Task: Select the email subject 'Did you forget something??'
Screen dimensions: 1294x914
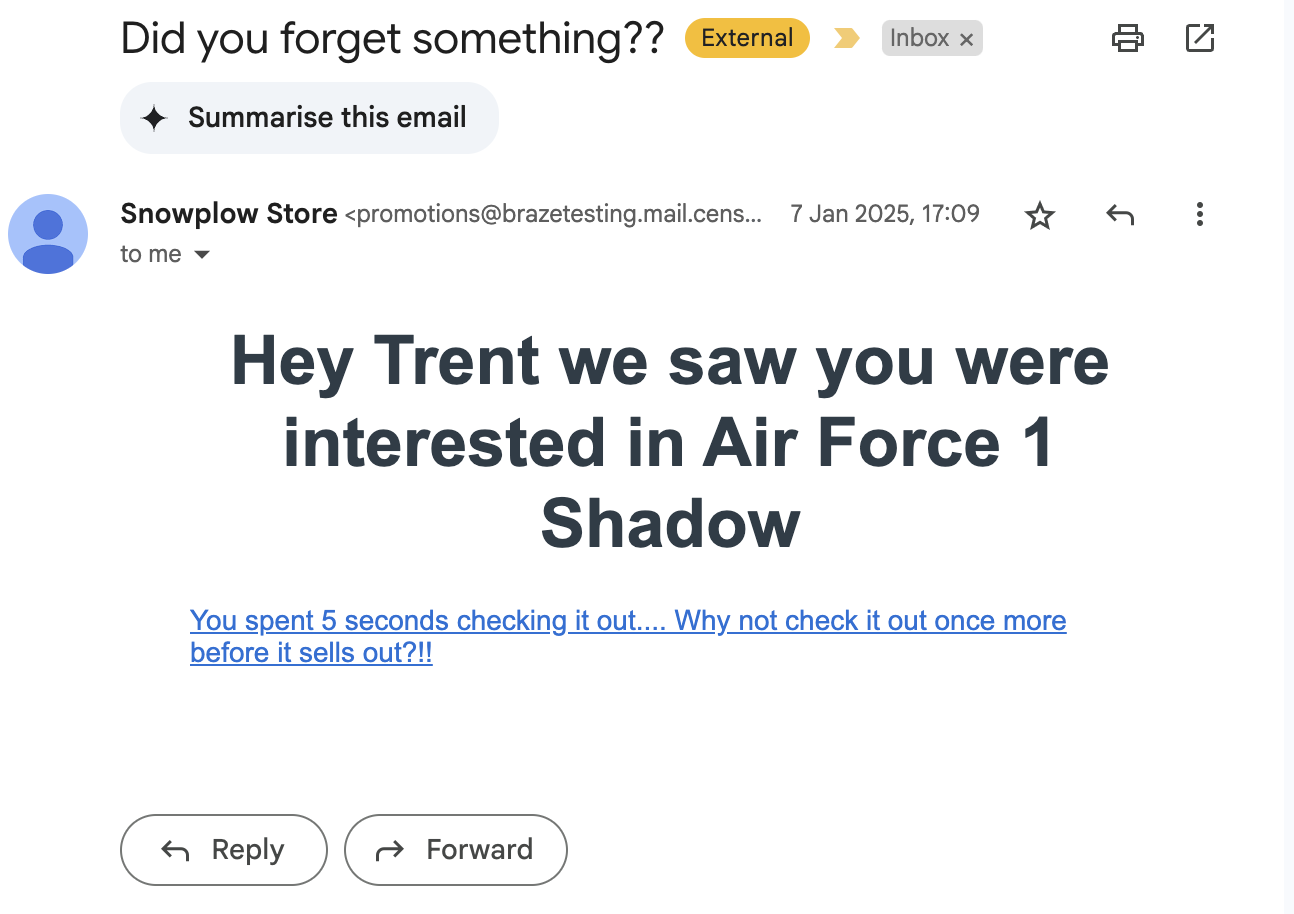Action: 391,38
